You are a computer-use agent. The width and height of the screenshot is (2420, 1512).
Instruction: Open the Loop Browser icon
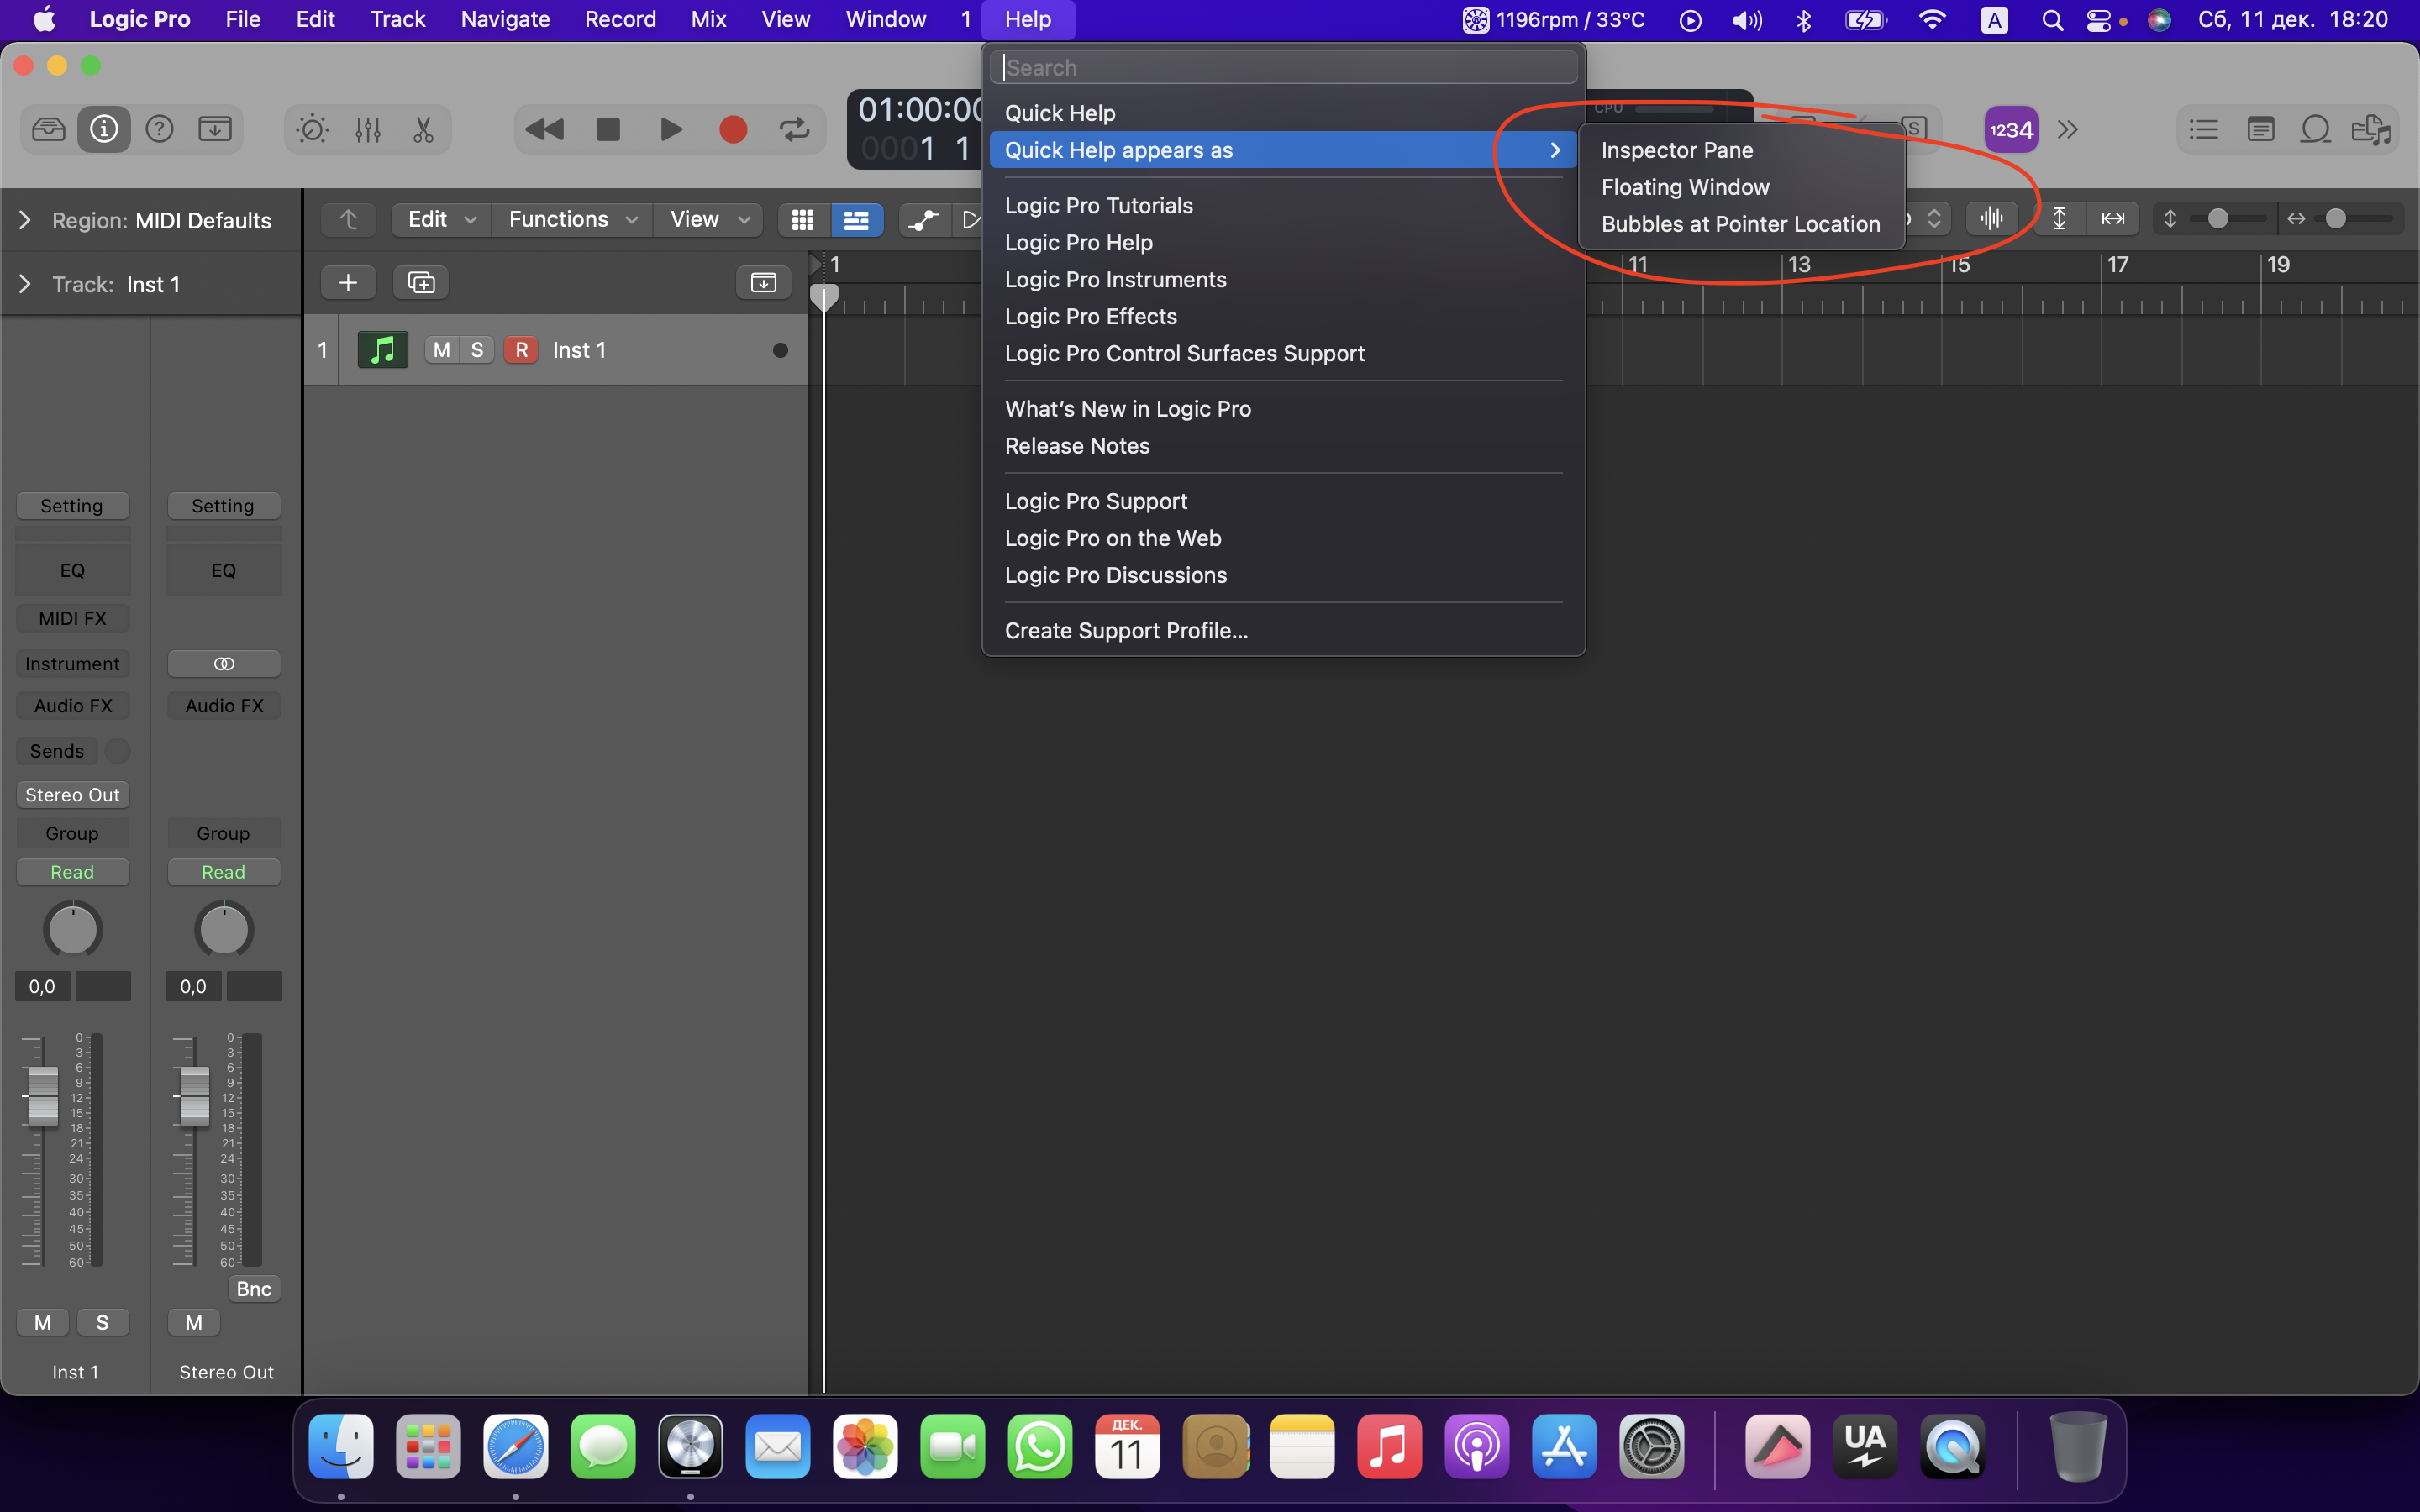pos(2315,129)
